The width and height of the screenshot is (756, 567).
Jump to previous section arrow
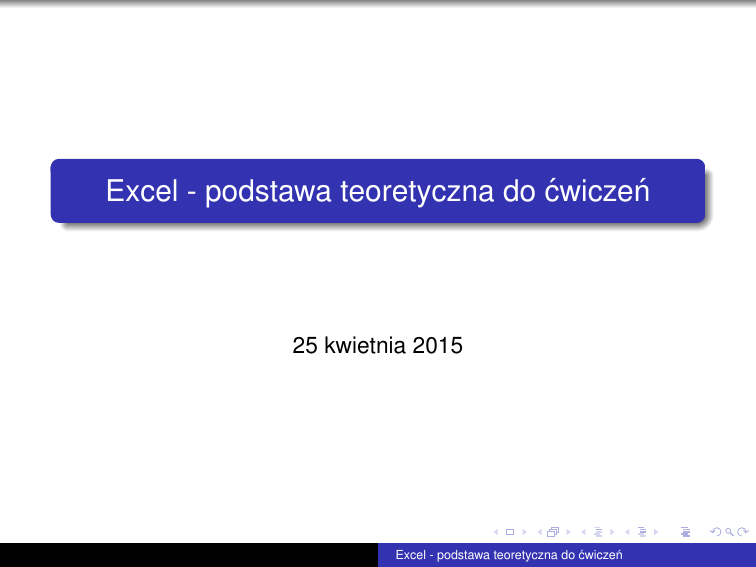[628, 531]
